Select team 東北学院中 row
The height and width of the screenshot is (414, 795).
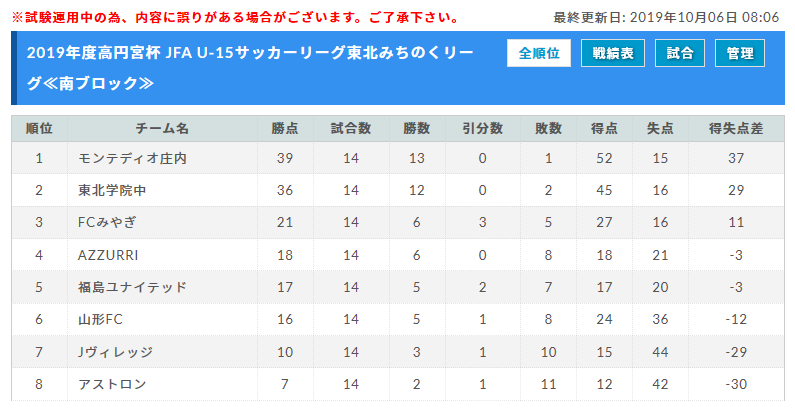click(x=398, y=190)
